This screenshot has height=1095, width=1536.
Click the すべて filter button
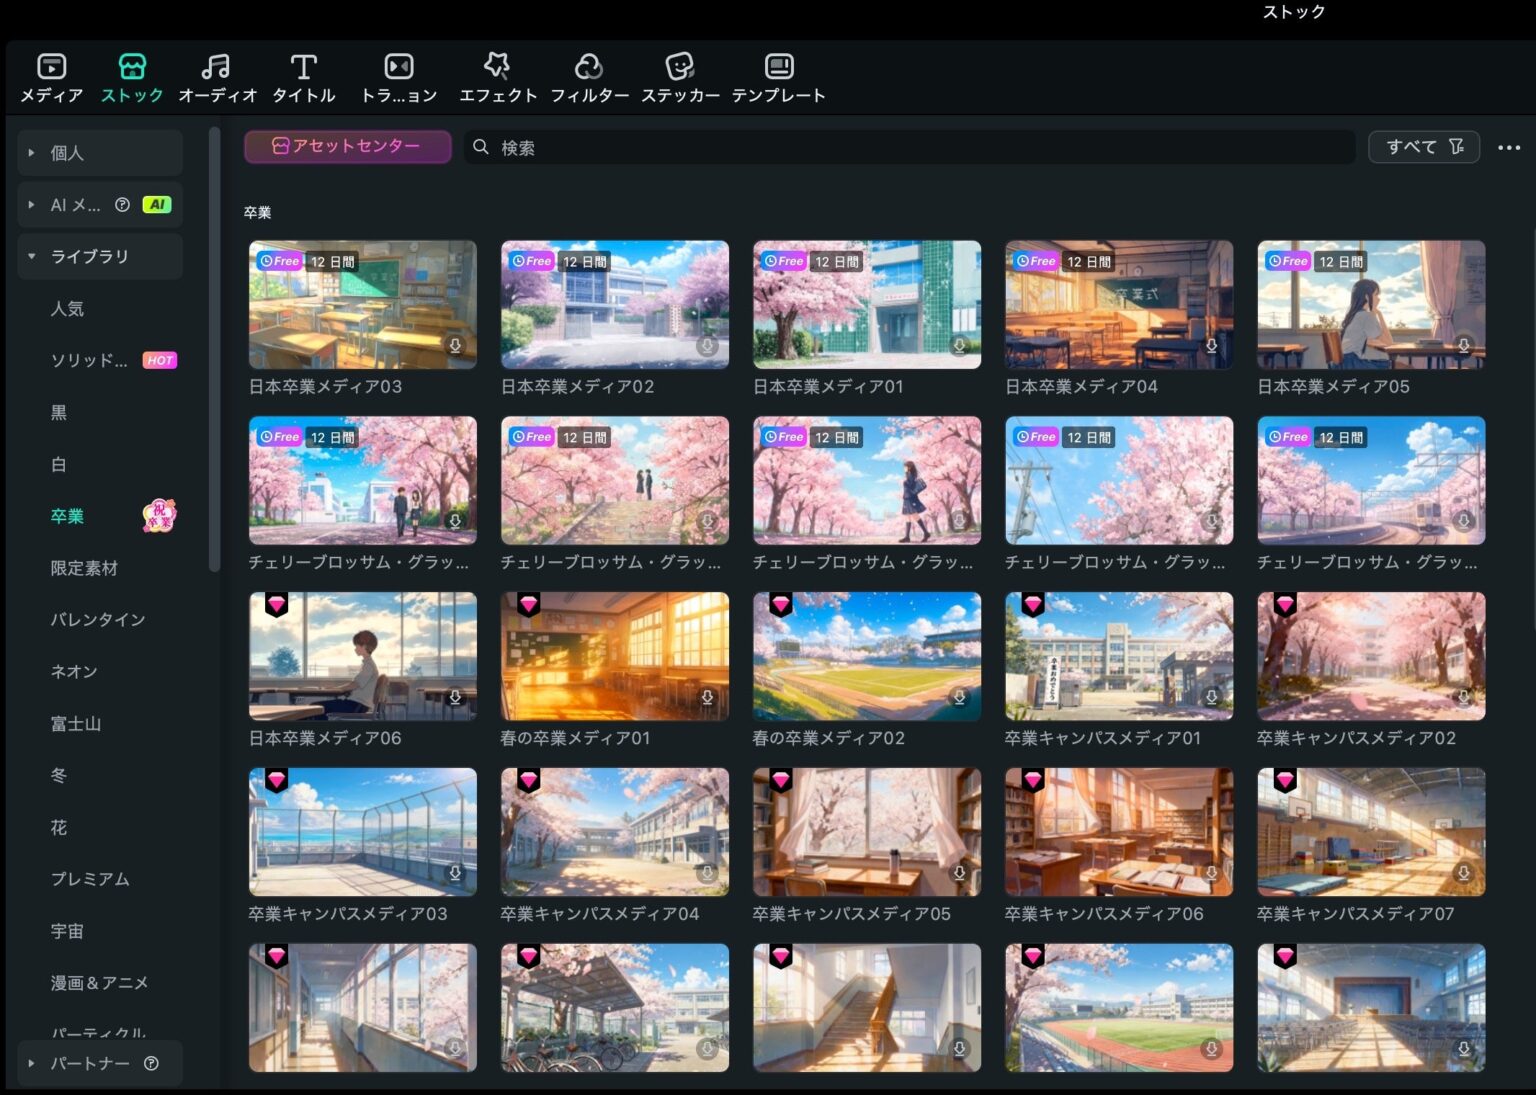[1412, 146]
